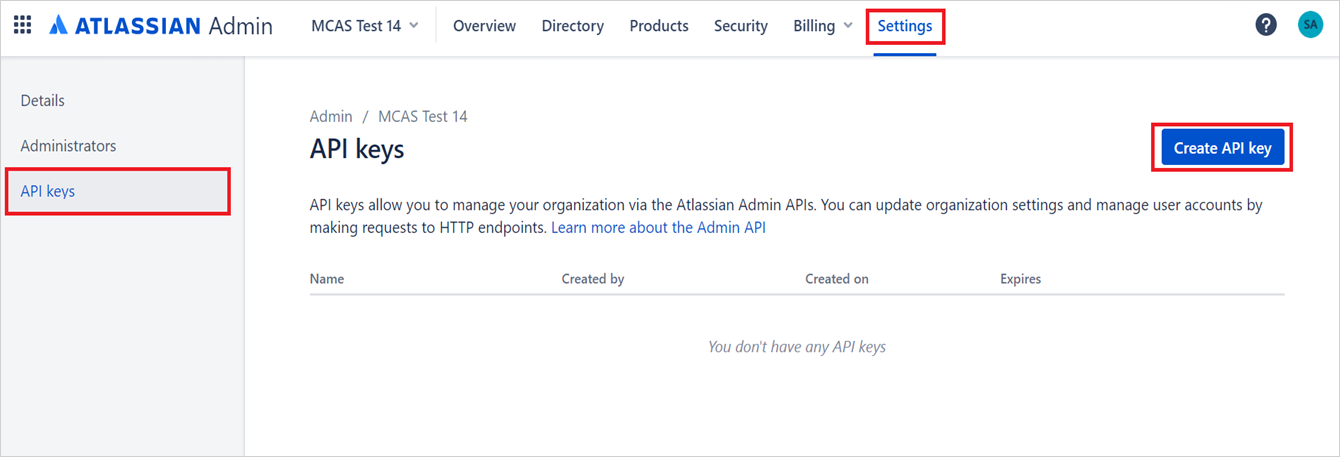The width and height of the screenshot is (1340, 457).
Task: Switch to the Products tab
Action: pyautogui.click(x=659, y=26)
